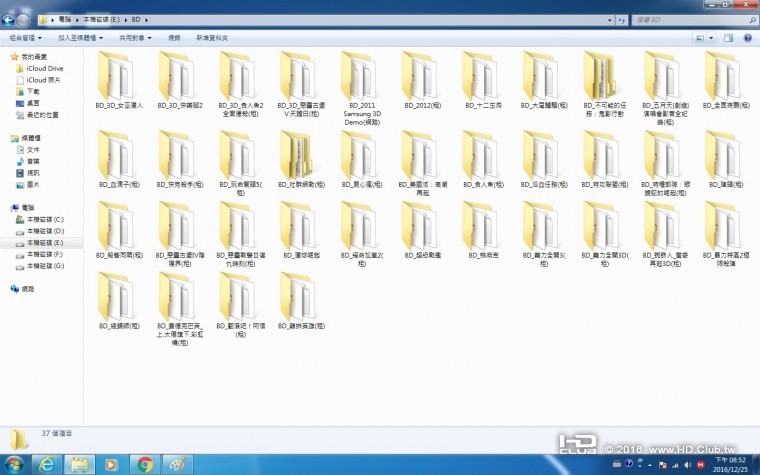Open iCloud 照片 in the navigation pane
760x475 pixels.
[43, 80]
